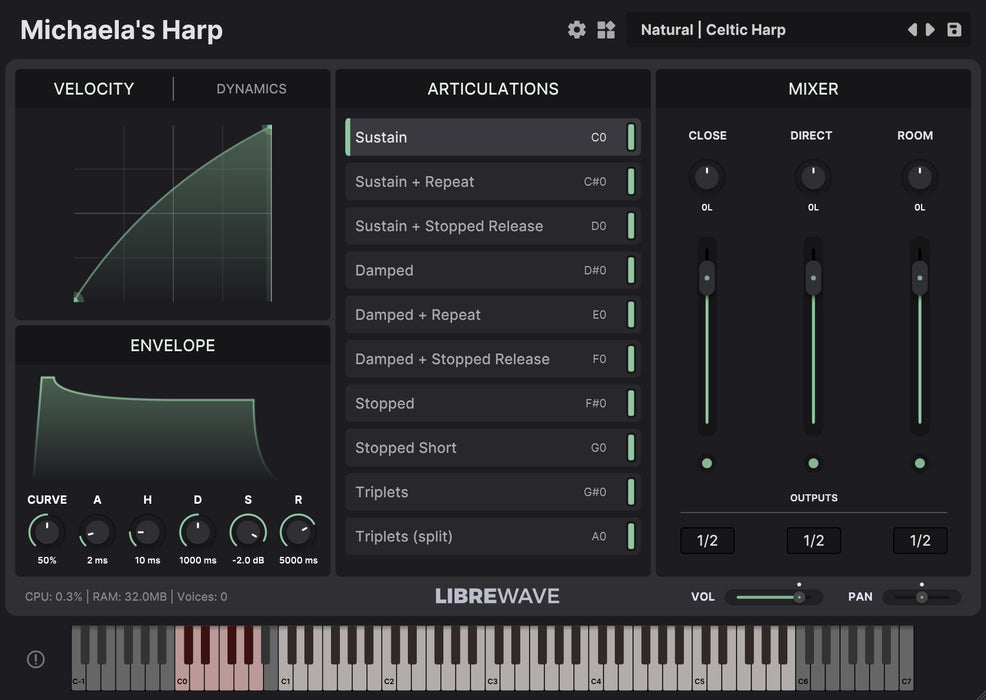Open the Room mic output 1/2 dropdown
Viewport: 986px width, 700px height.
tap(919, 541)
